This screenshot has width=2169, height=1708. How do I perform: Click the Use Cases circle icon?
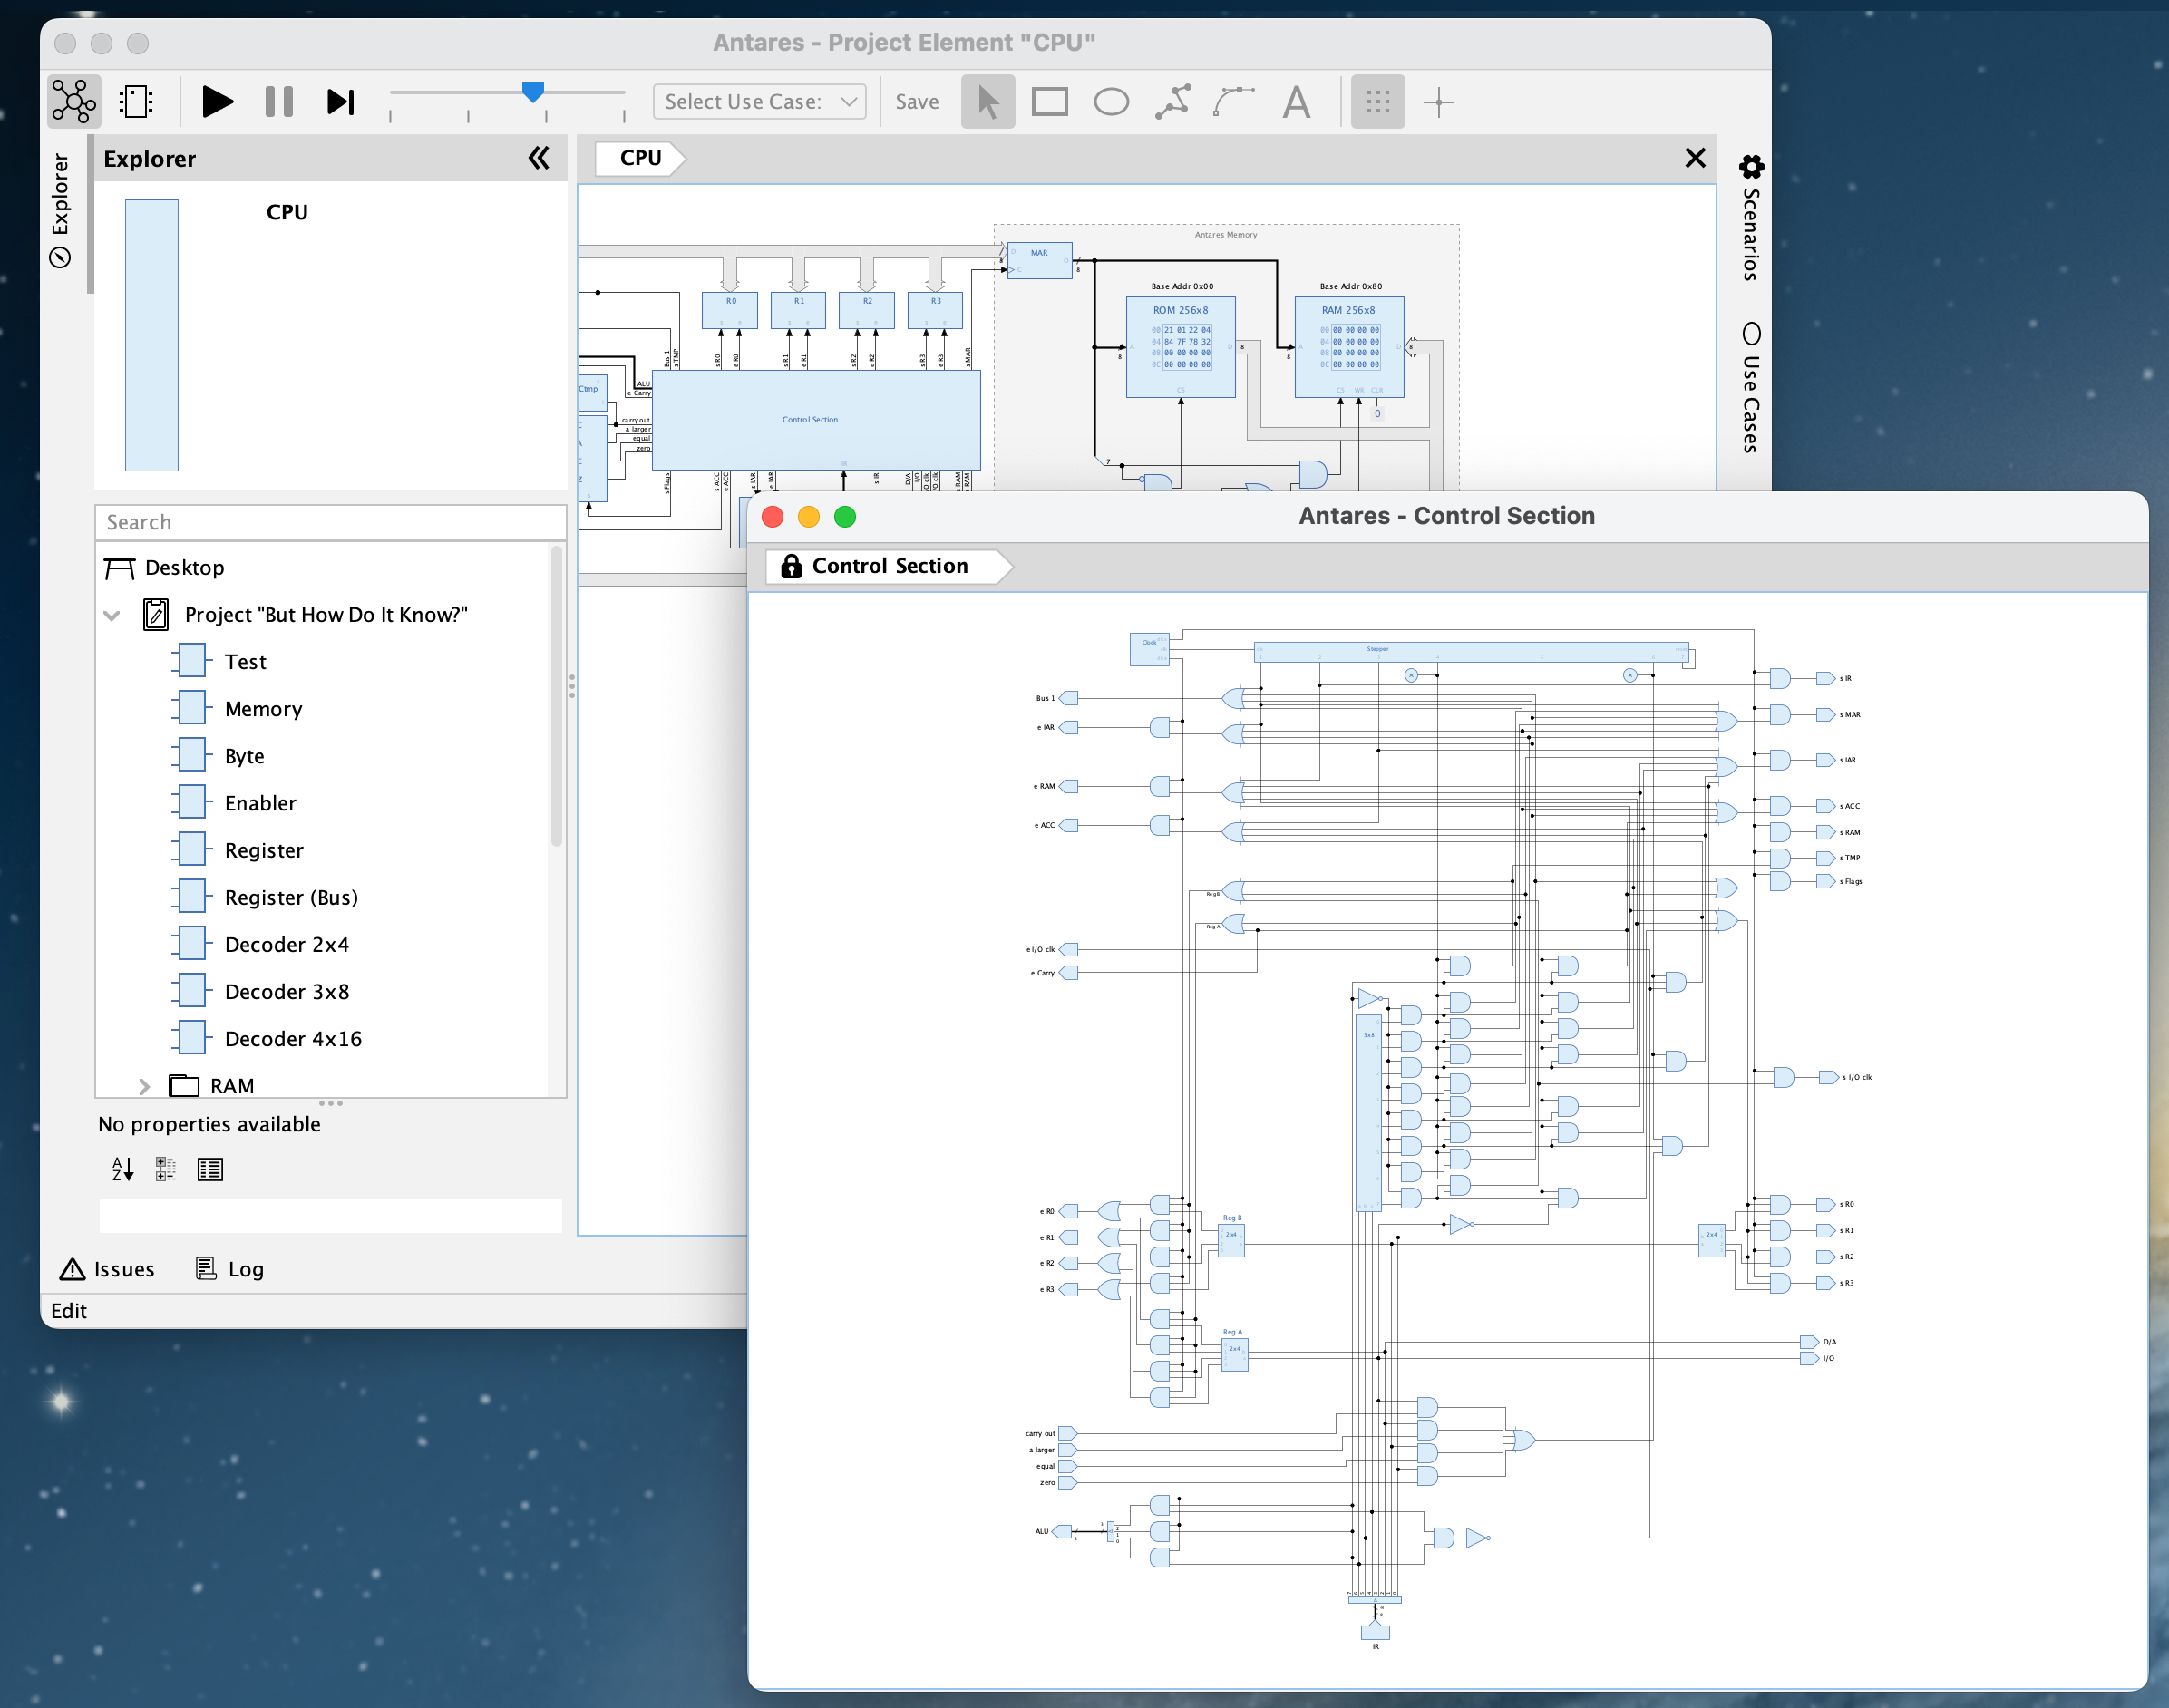(x=1751, y=333)
